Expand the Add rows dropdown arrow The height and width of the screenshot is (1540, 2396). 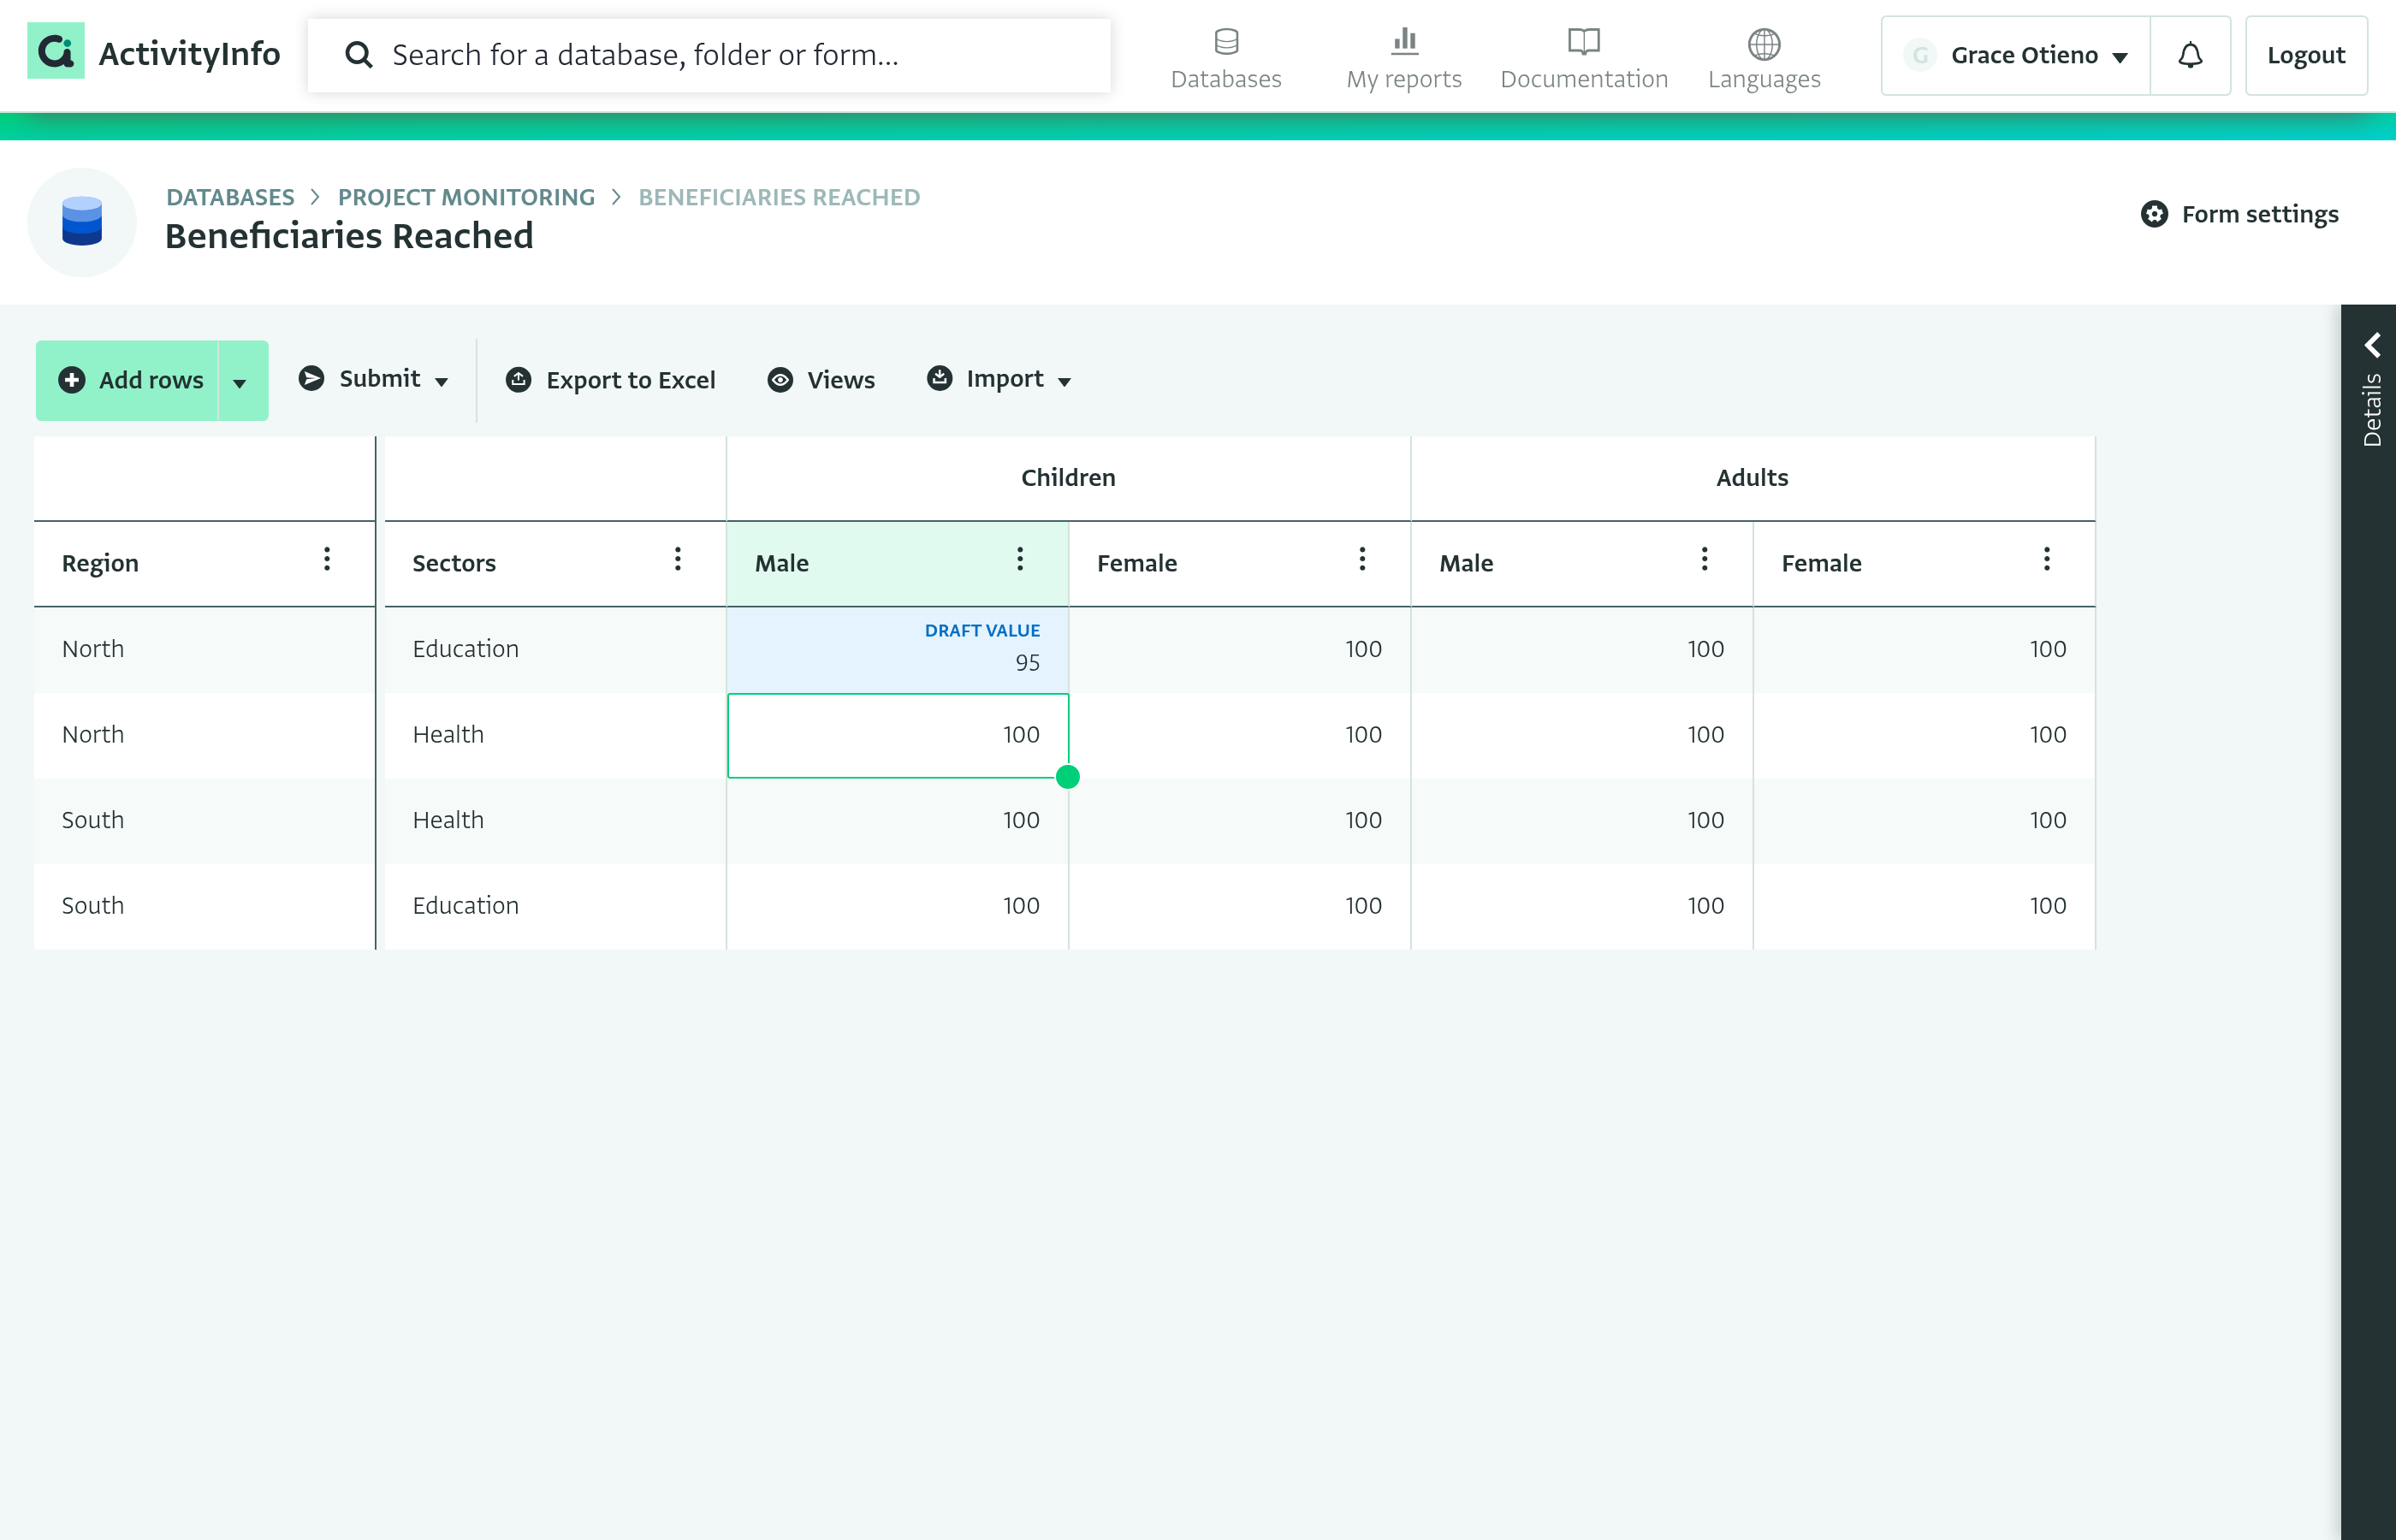240,381
